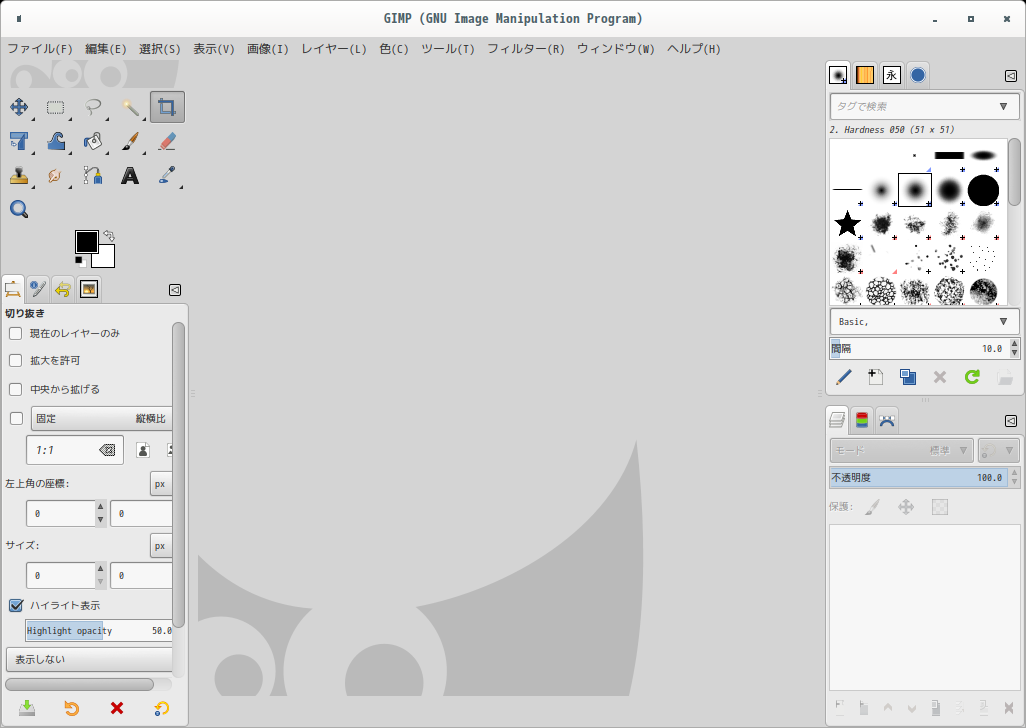
Task: Enable 拡大を許可 checkbox
Action: 16,360
